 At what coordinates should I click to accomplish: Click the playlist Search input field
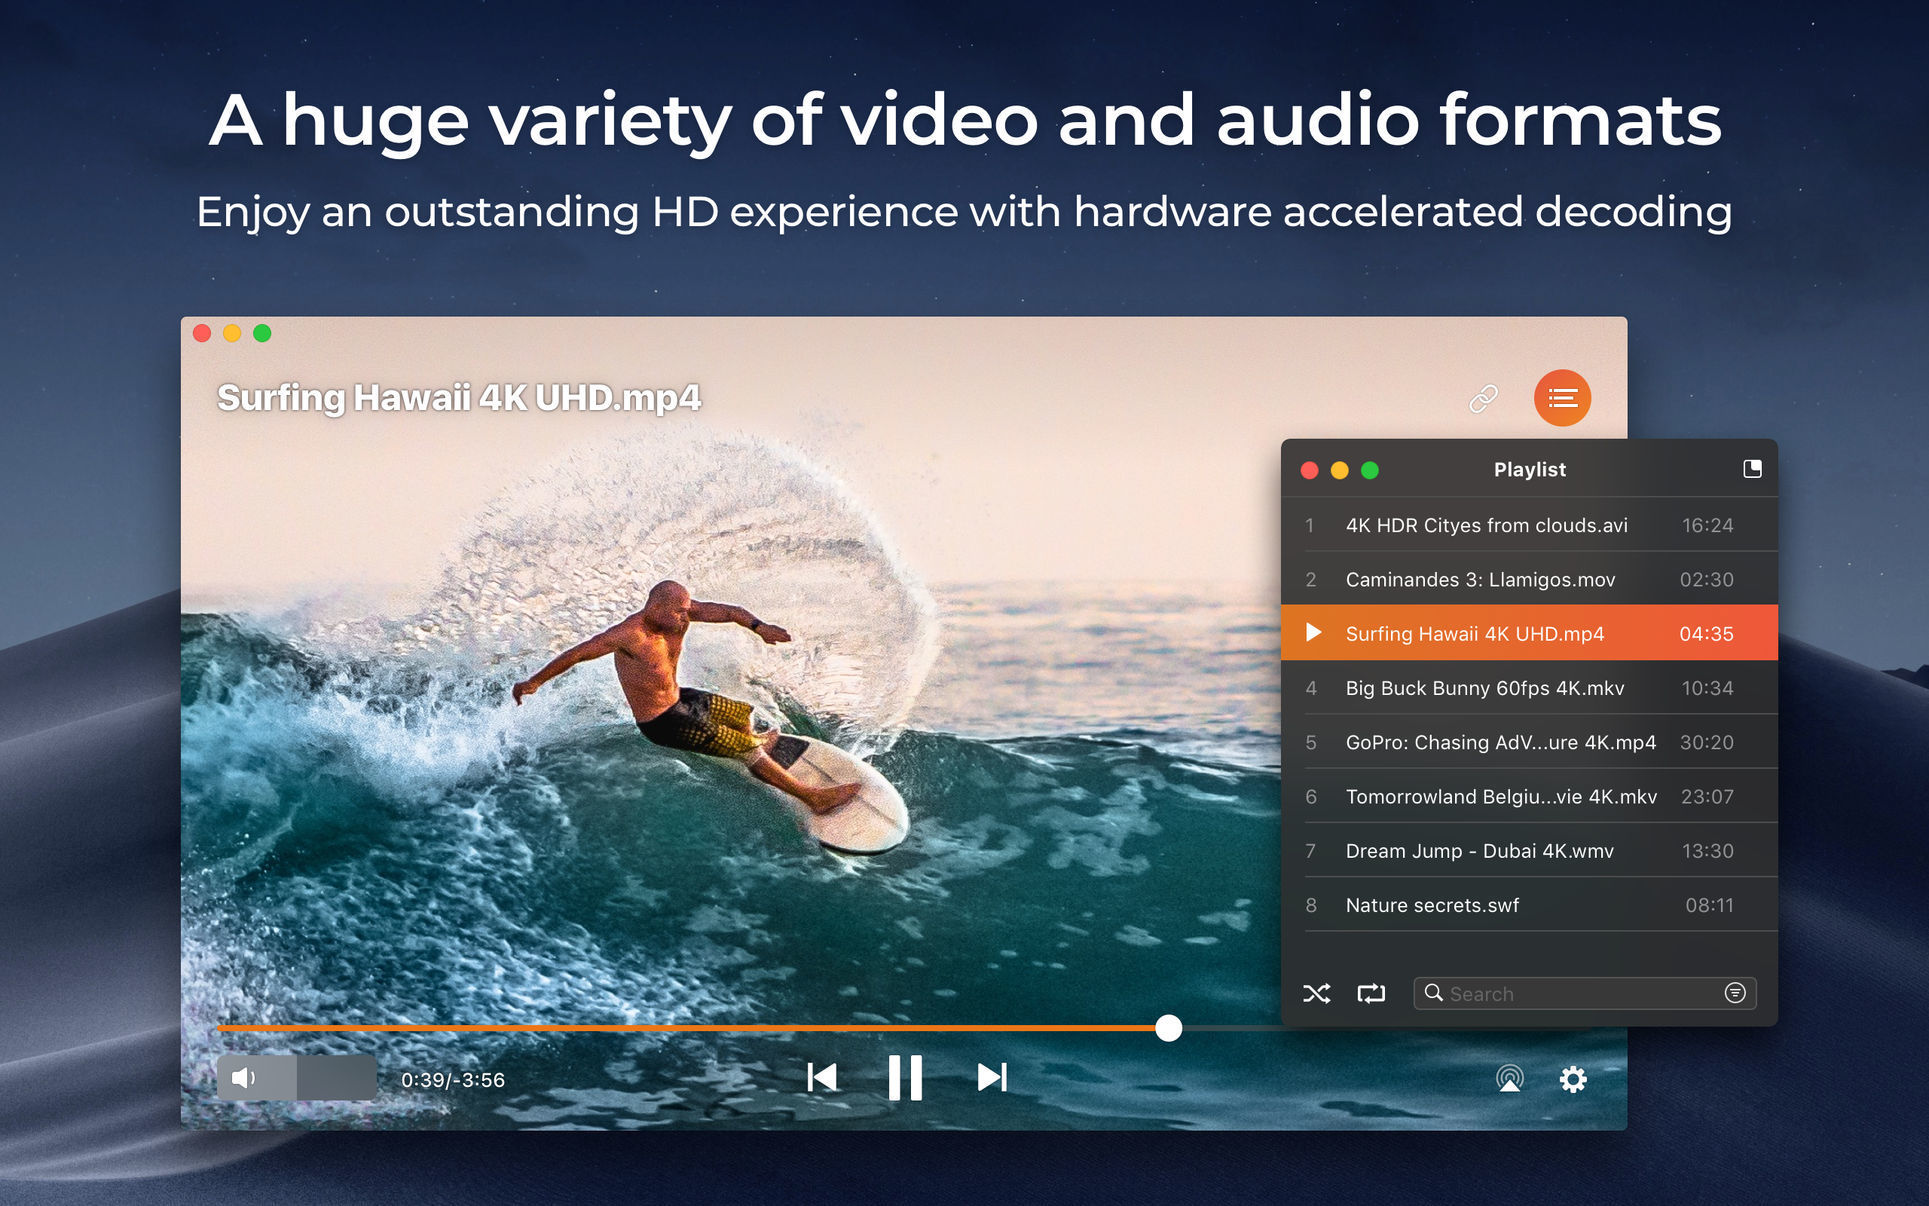1560,993
